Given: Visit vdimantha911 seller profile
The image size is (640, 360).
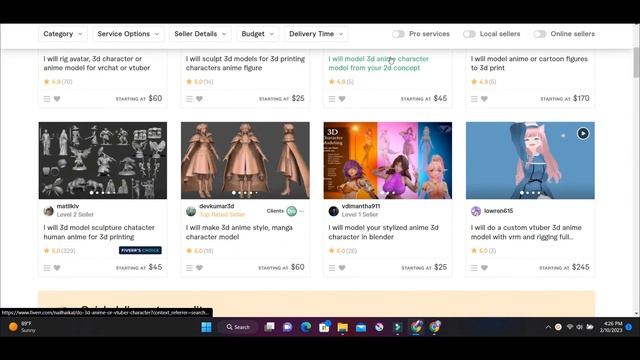Looking at the screenshot, I should (x=361, y=206).
